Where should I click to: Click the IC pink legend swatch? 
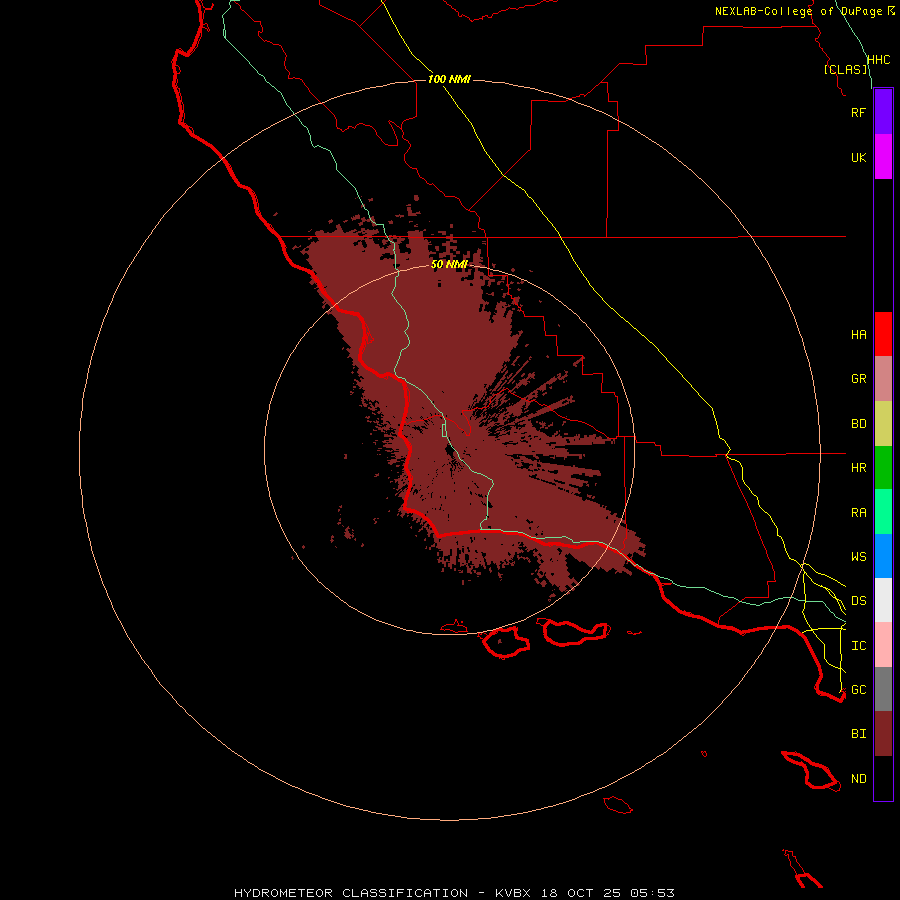pos(883,645)
